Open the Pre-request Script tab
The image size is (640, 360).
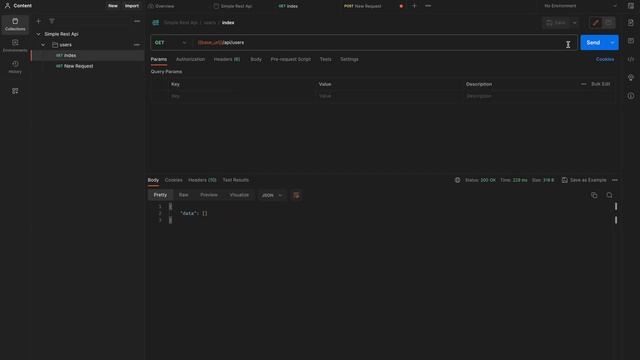291,59
